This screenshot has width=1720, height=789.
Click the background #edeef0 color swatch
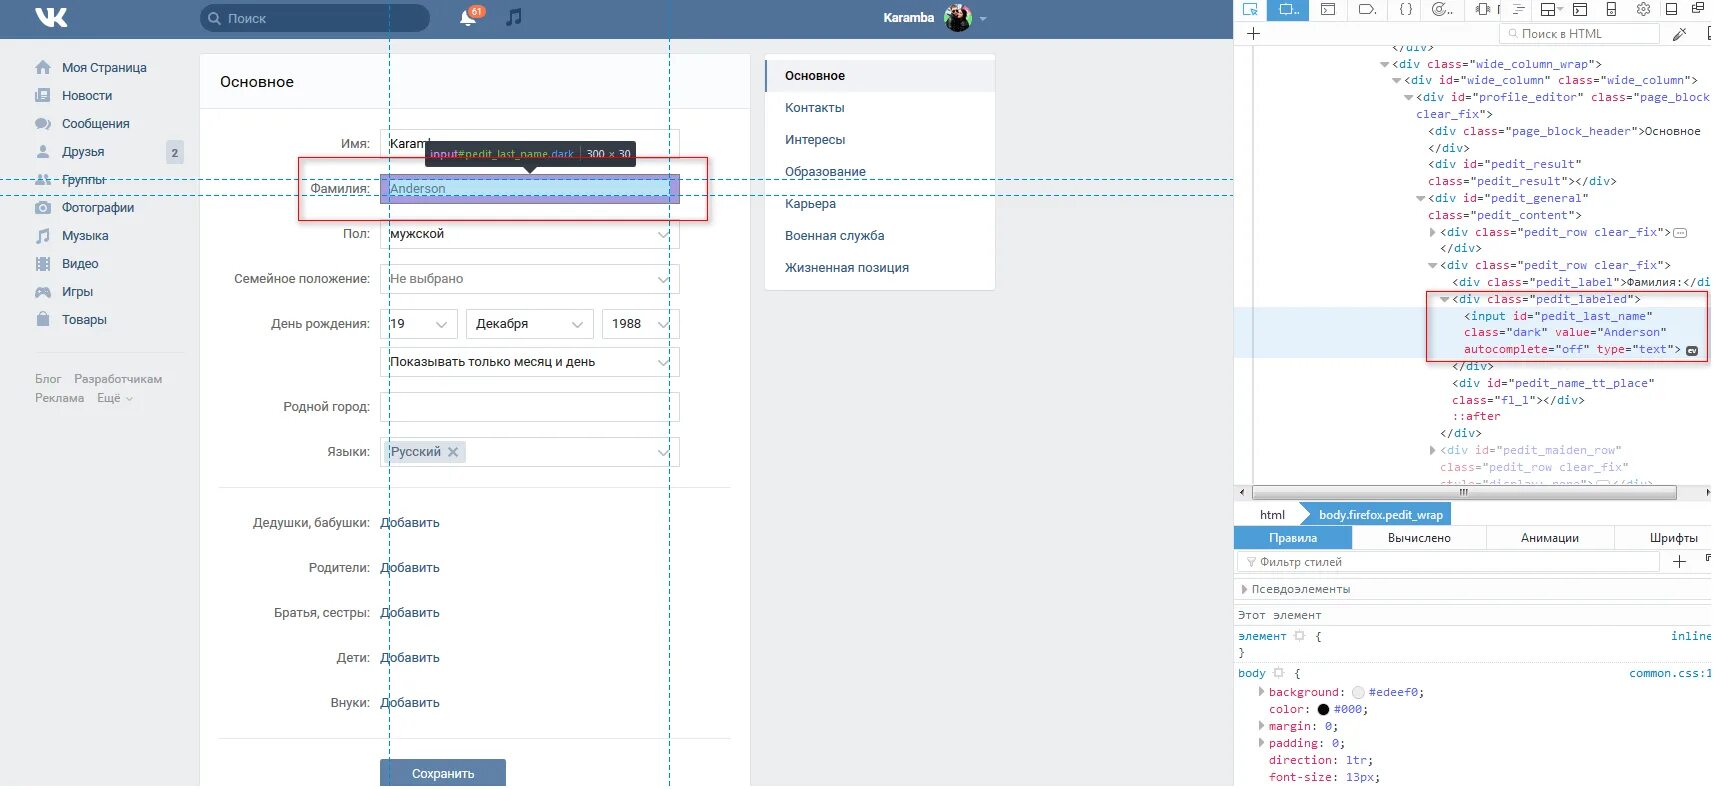(1358, 692)
